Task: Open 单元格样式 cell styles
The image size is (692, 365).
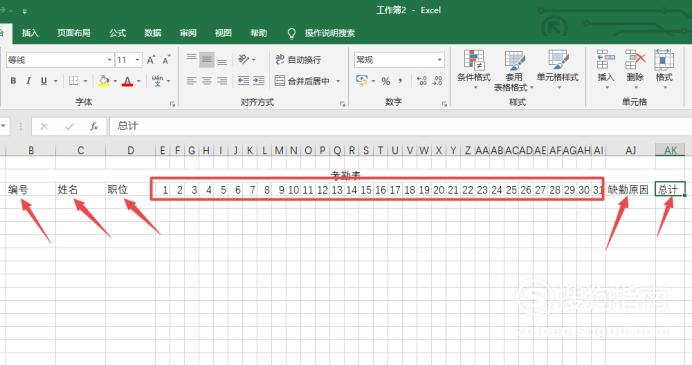Action: coord(557,70)
